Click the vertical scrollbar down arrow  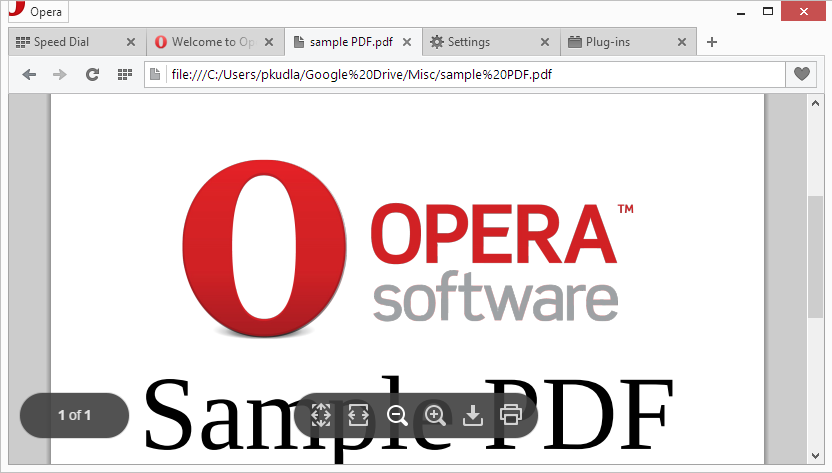814,457
